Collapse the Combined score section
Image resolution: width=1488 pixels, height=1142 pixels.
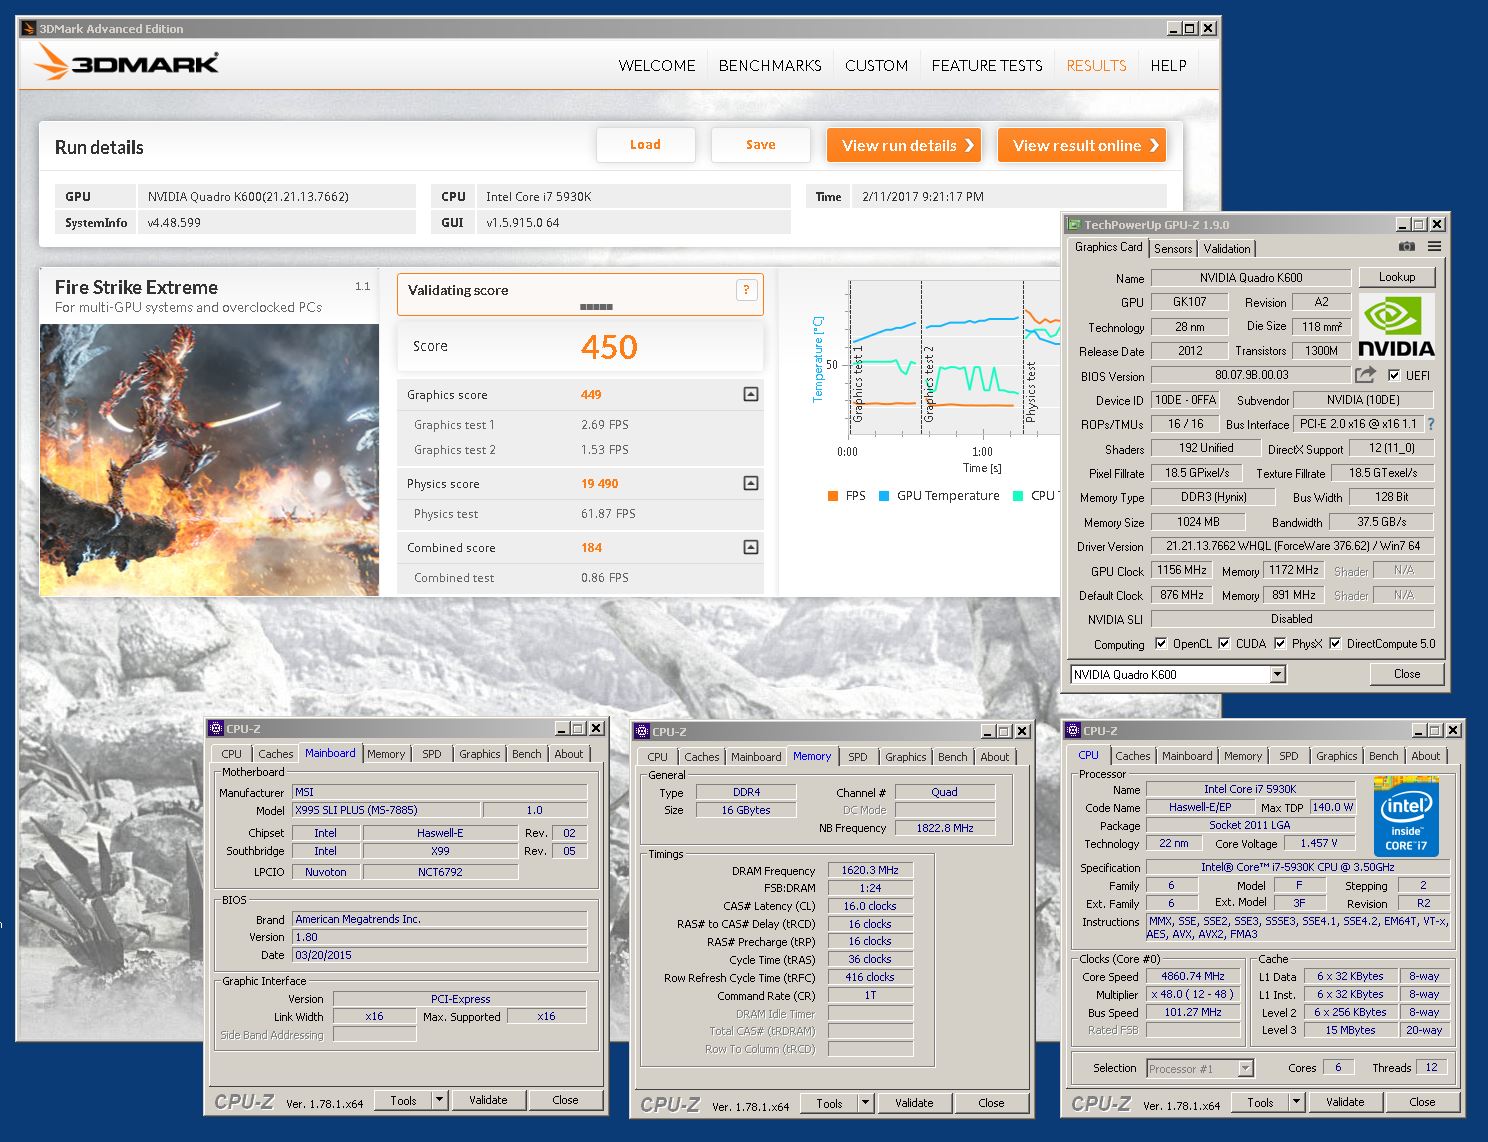click(x=751, y=547)
